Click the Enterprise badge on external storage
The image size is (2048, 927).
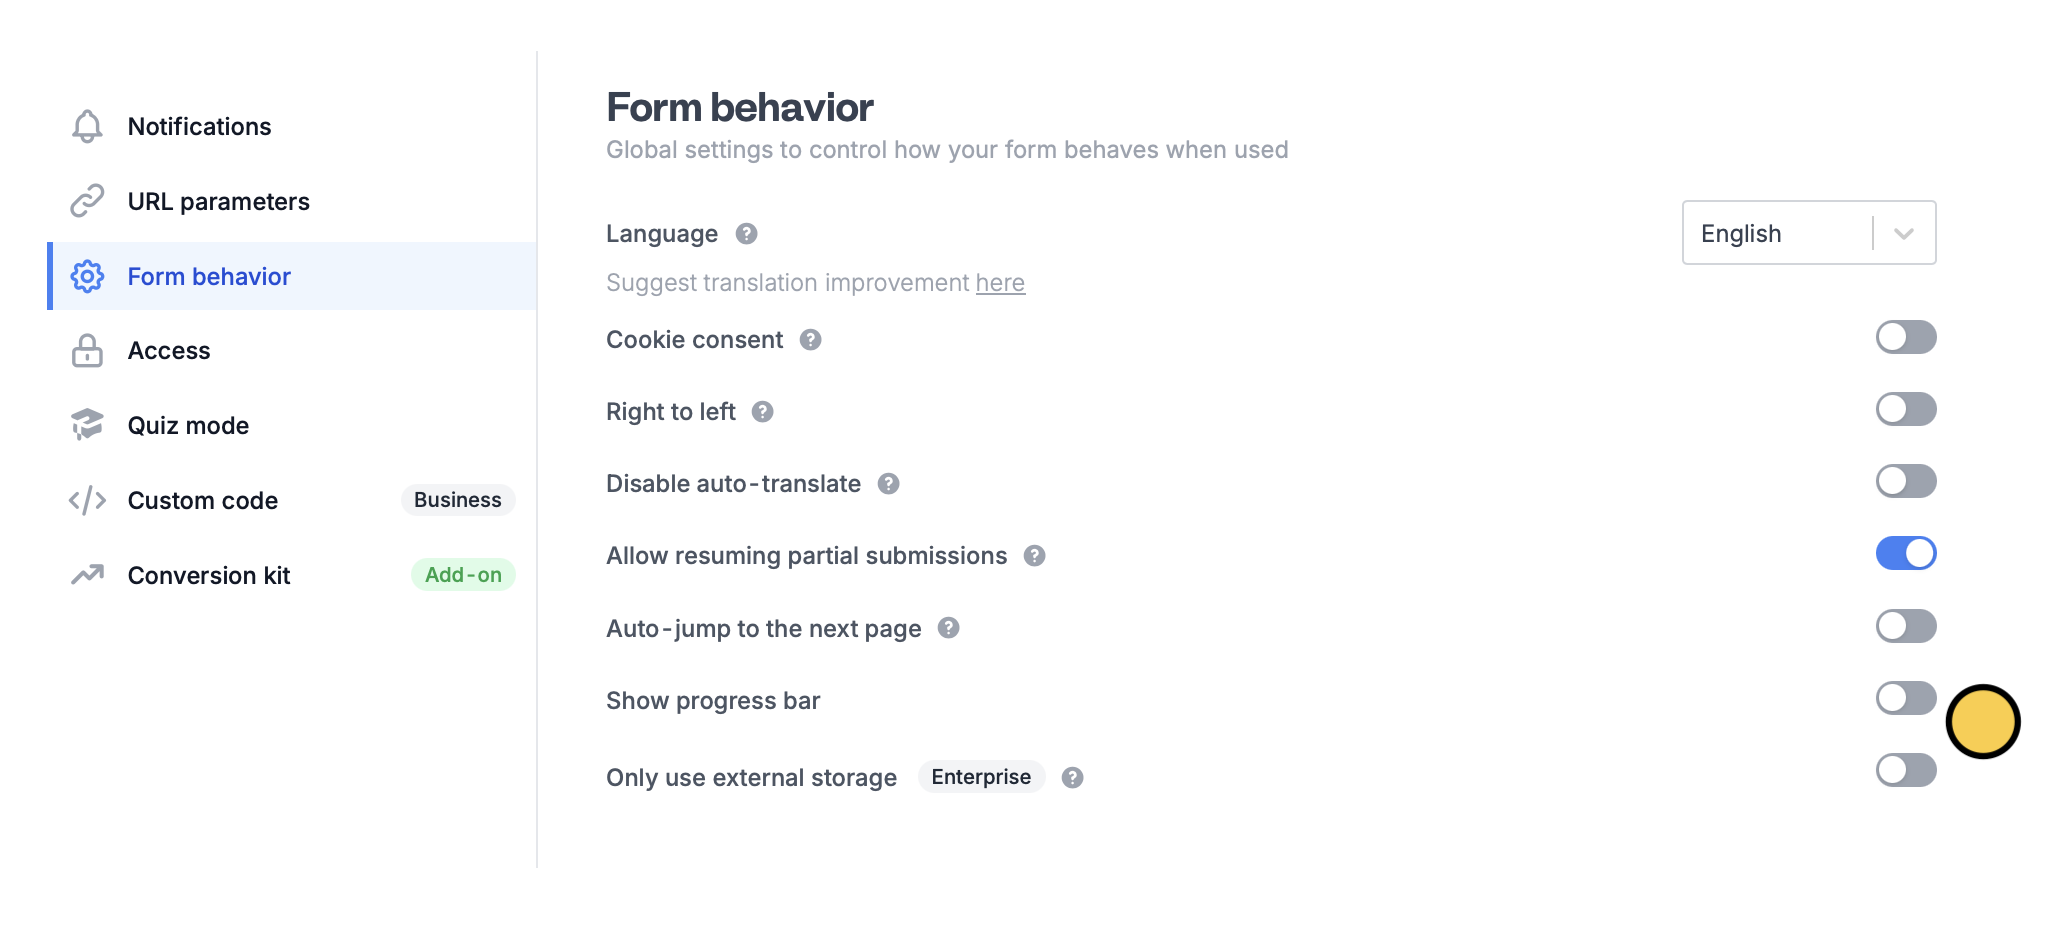[x=981, y=776]
